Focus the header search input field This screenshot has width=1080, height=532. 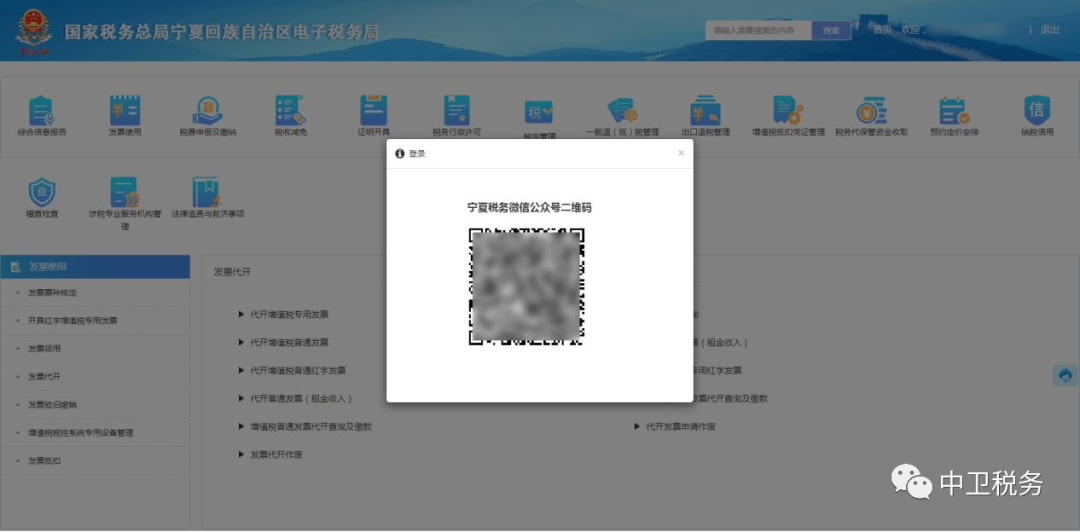pyautogui.click(x=758, y=30)
